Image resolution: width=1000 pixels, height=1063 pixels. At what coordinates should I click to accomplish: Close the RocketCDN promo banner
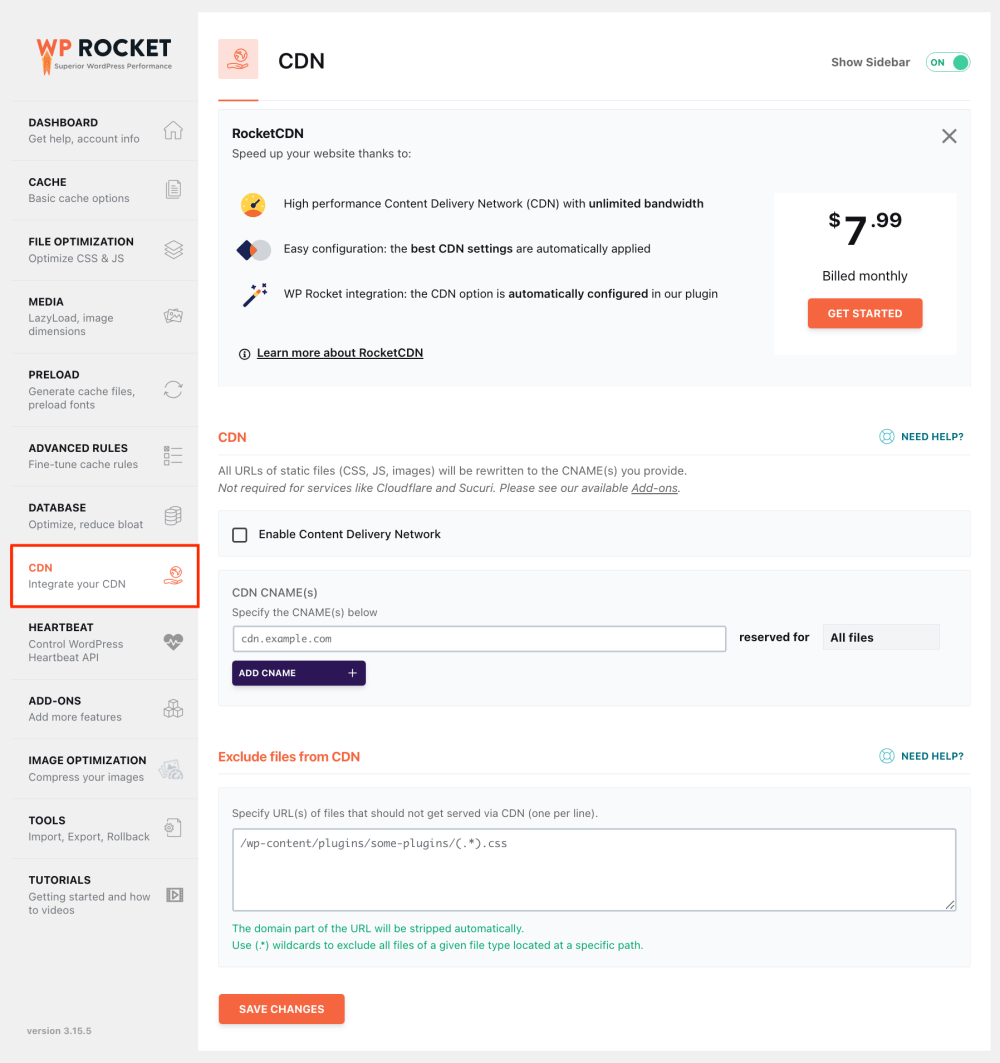click(949, 136)
